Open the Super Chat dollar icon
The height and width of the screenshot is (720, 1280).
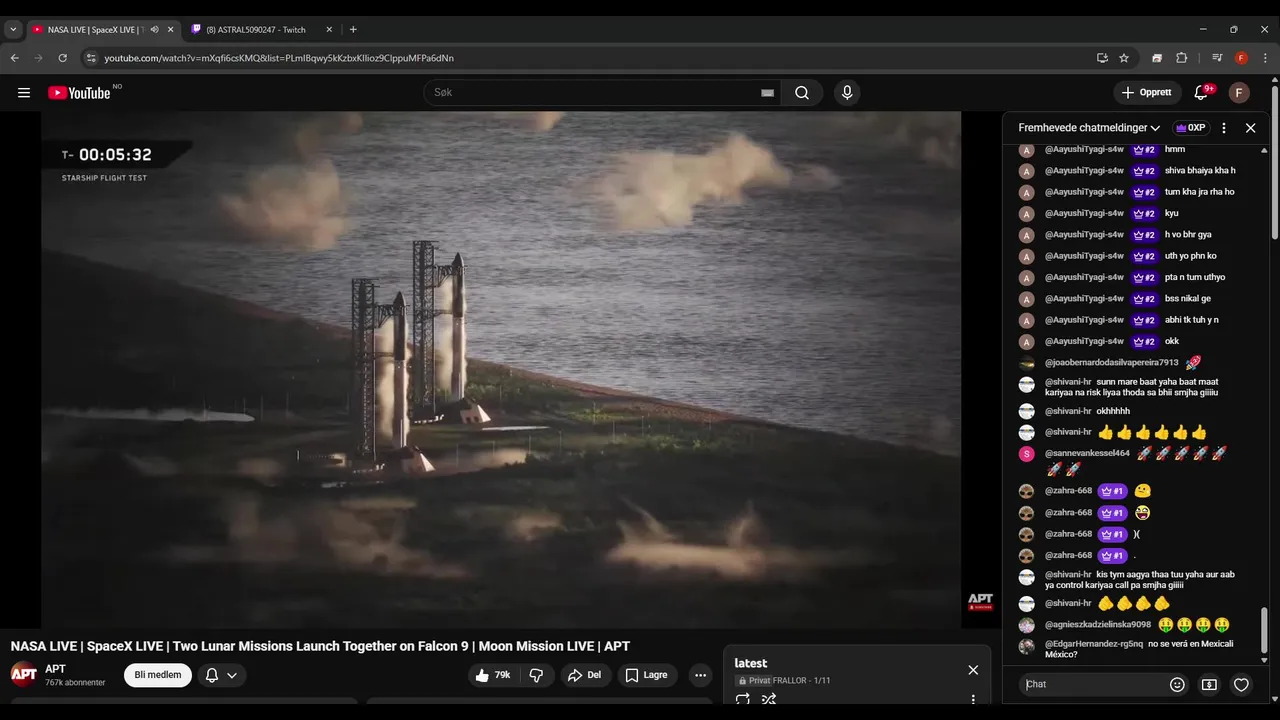point(1209,685)
